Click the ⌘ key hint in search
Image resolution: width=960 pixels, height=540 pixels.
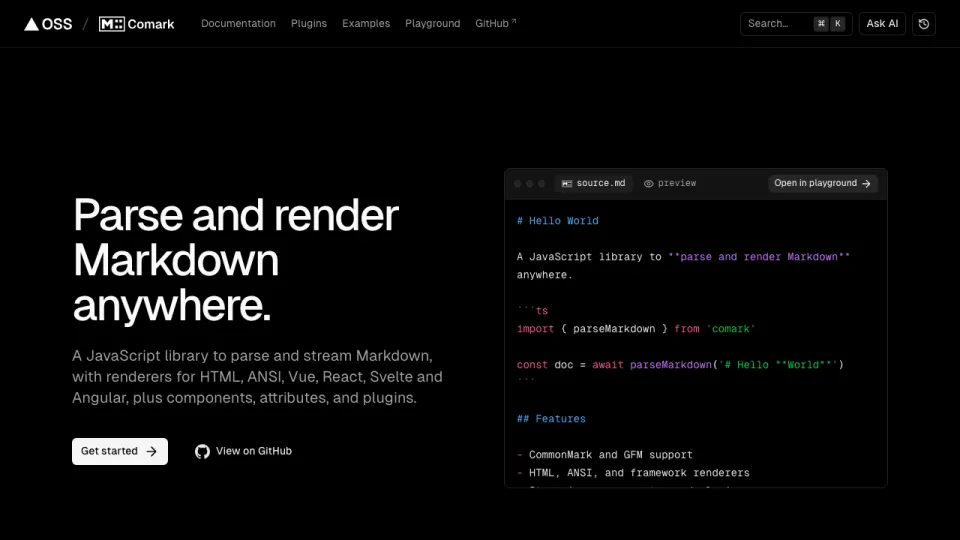(x=821, y=24)
